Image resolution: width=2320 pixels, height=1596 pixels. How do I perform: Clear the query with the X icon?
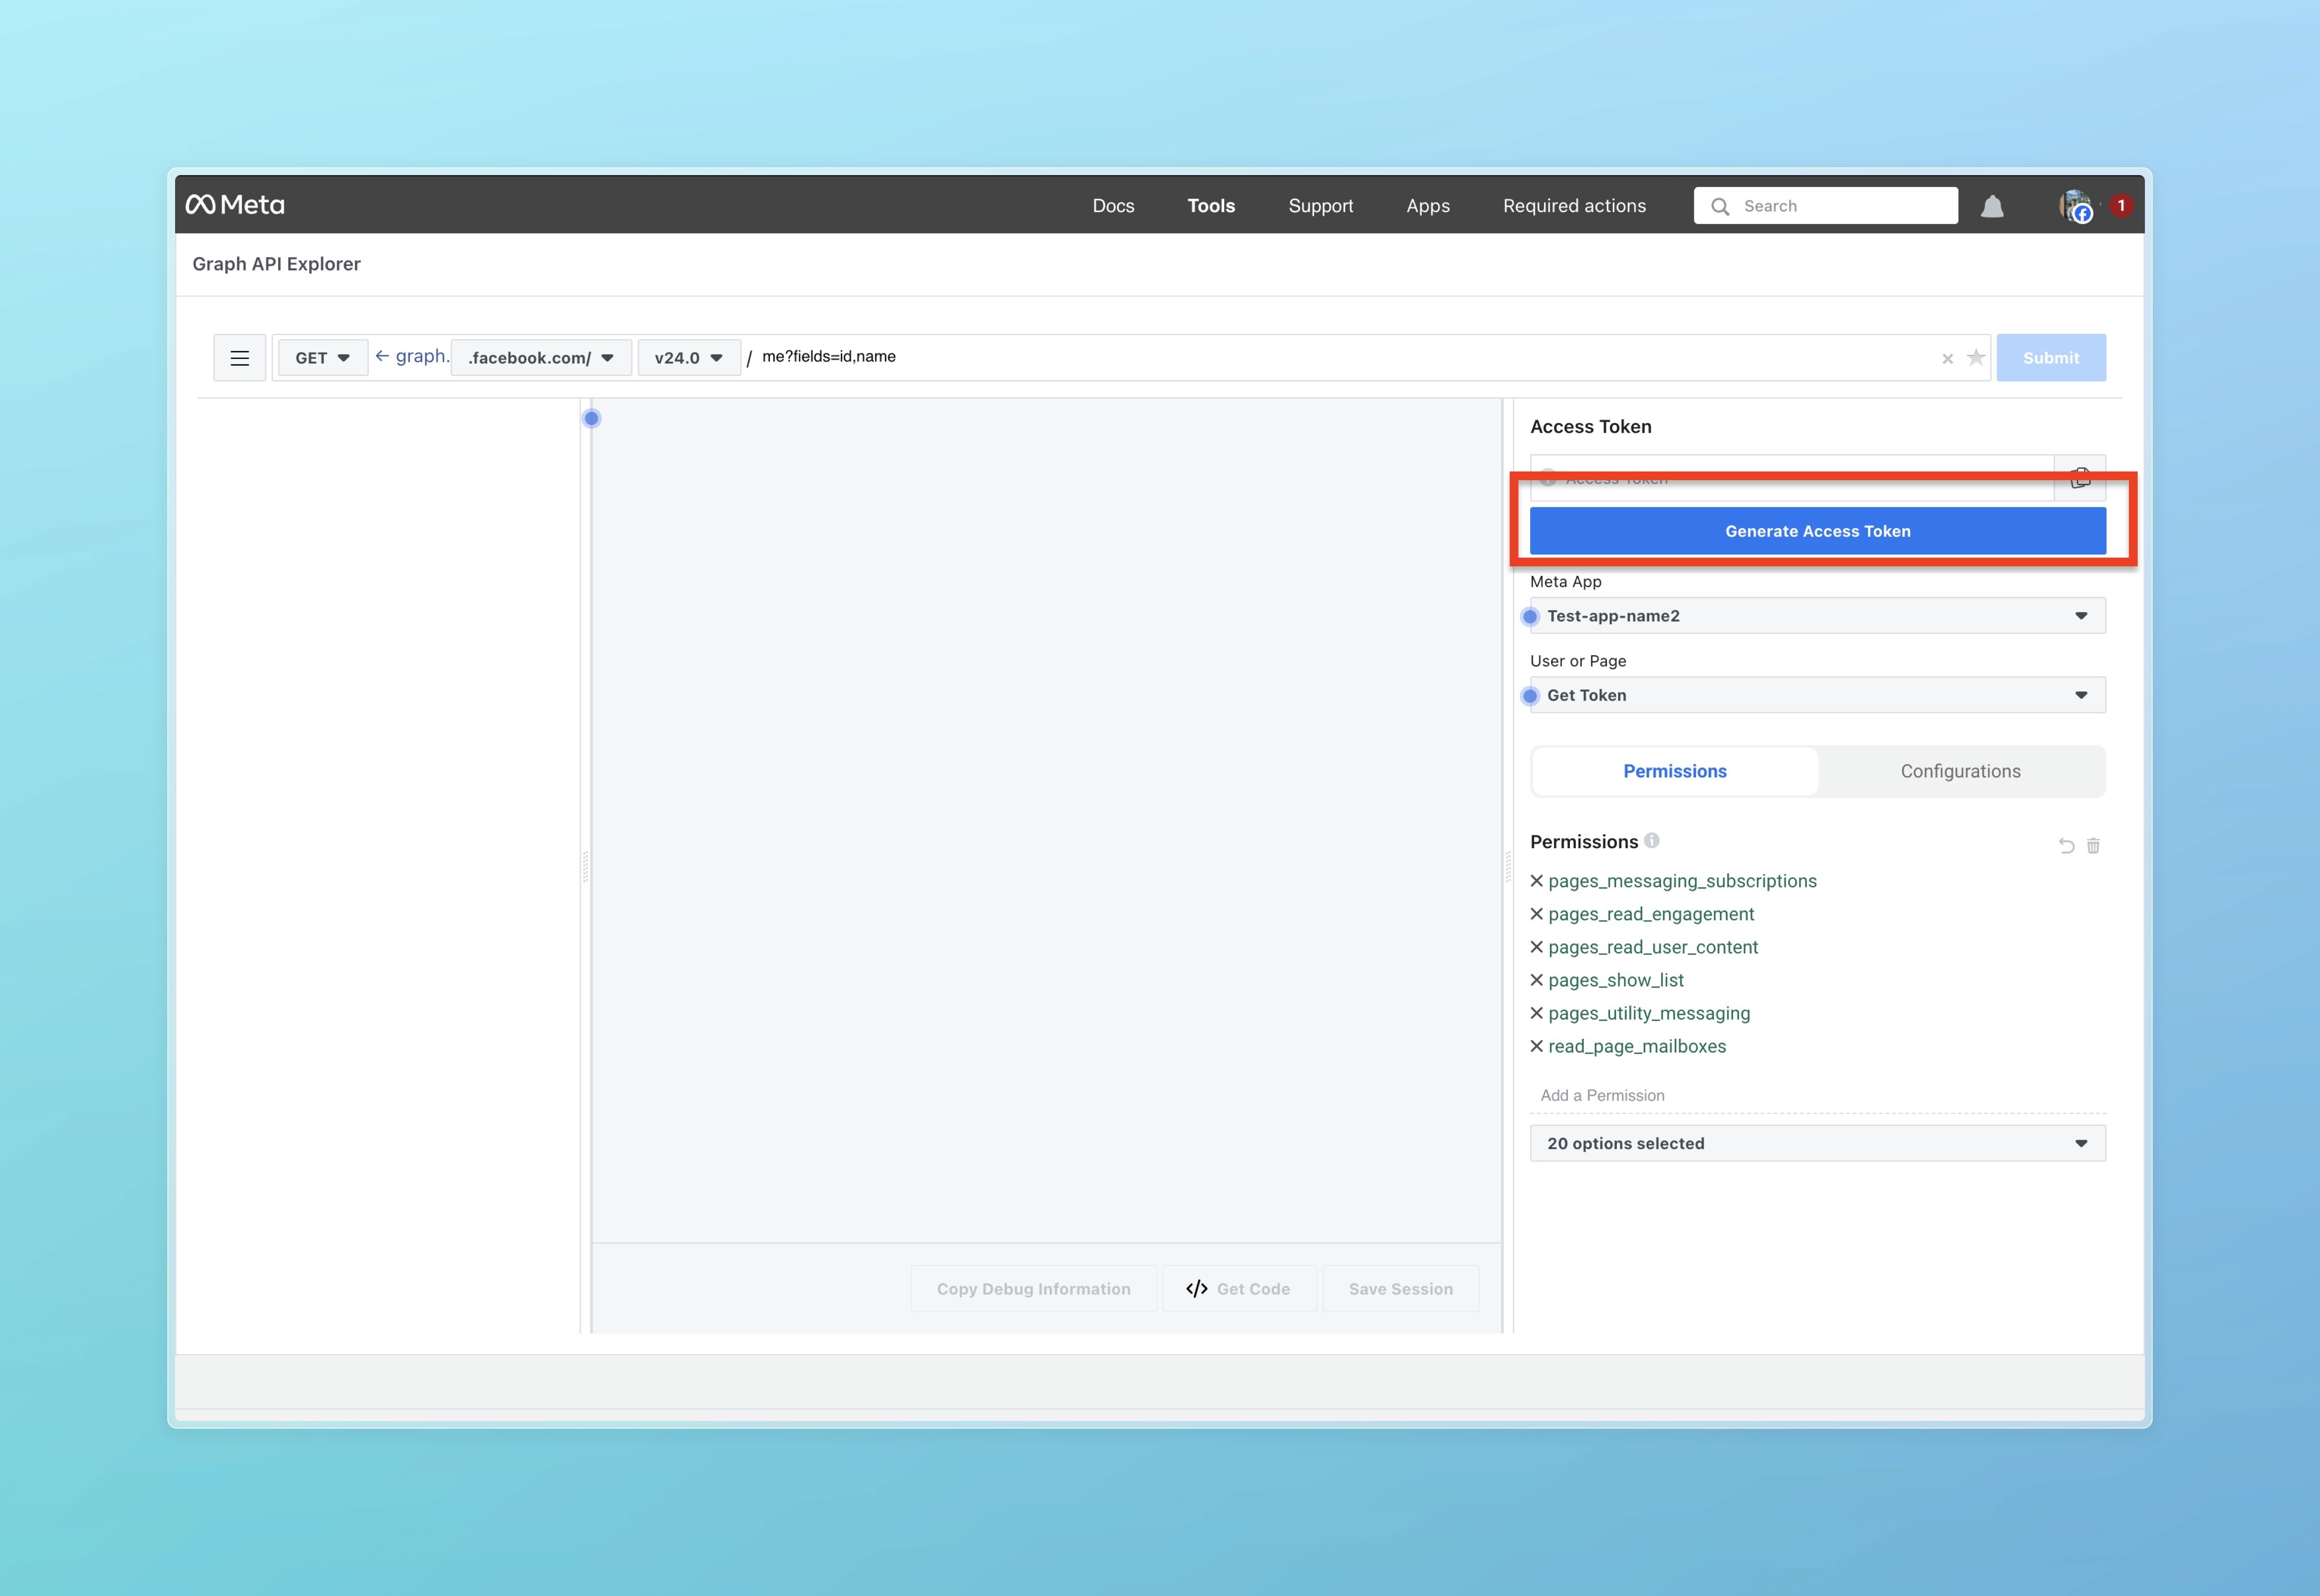click(1947, 359)
